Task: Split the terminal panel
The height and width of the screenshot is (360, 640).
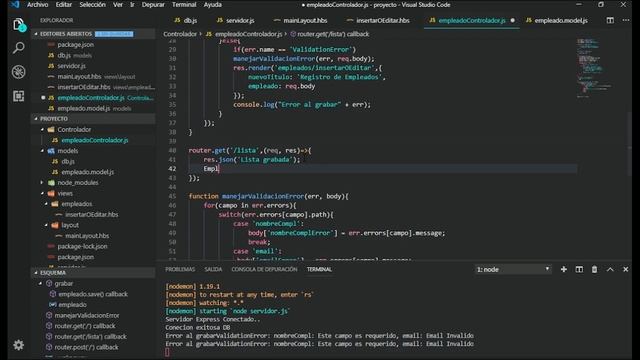Action: point(579,269)
